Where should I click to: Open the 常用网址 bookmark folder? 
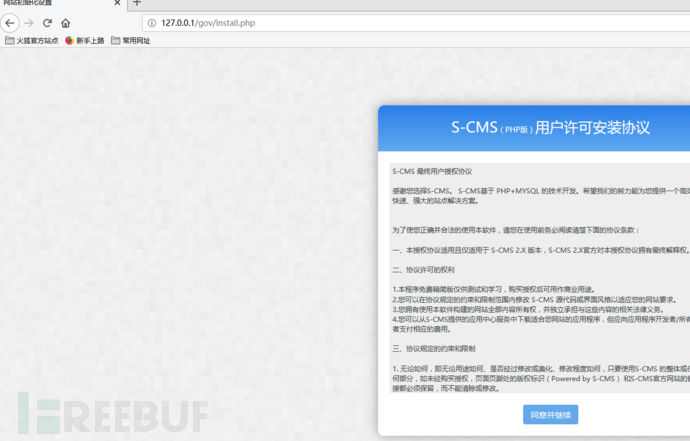pyautogui.click(x=131, y=40)
